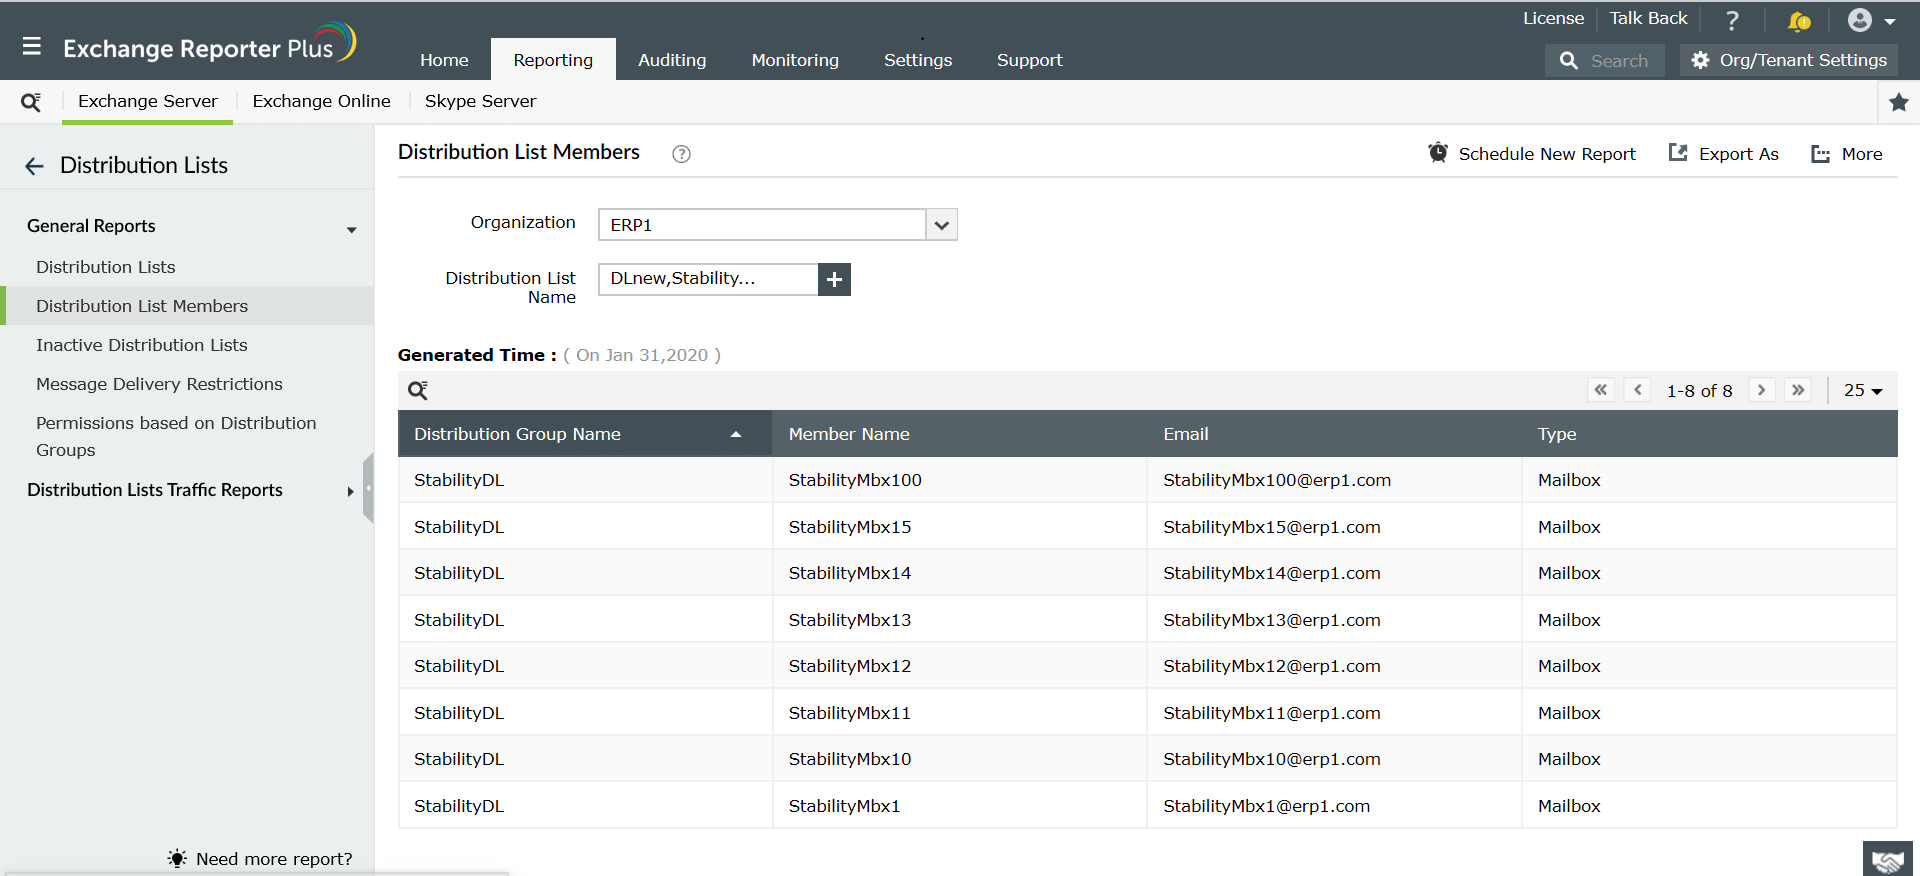The image size is (1920, 876).
Task: Sort by the Email column header
Action: click(x=1186, y=434)
